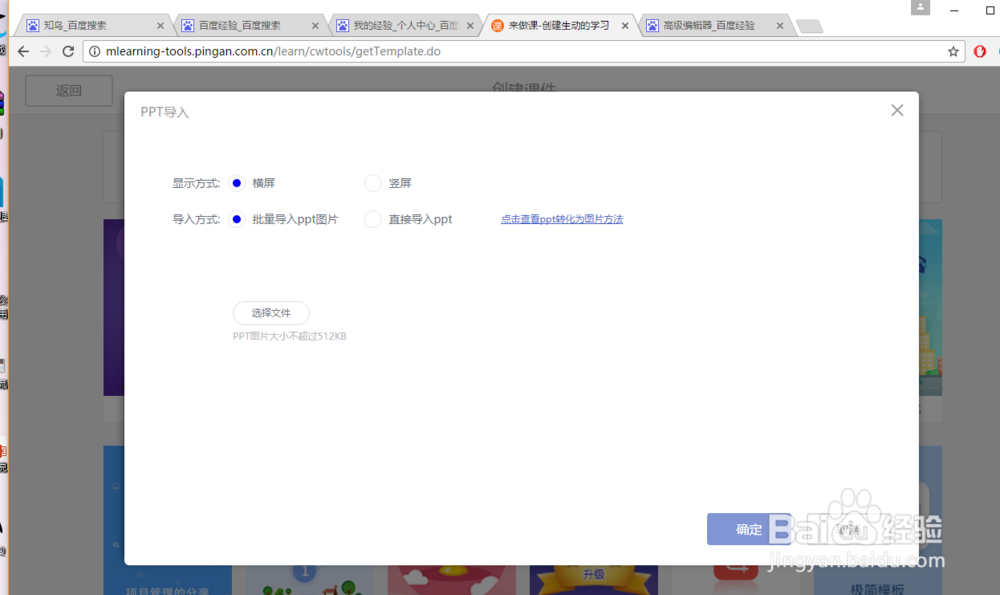The height and width of the screenshot is (595, 1000).
Task: Click the 显示方式 label
Action: click(196, 183)
